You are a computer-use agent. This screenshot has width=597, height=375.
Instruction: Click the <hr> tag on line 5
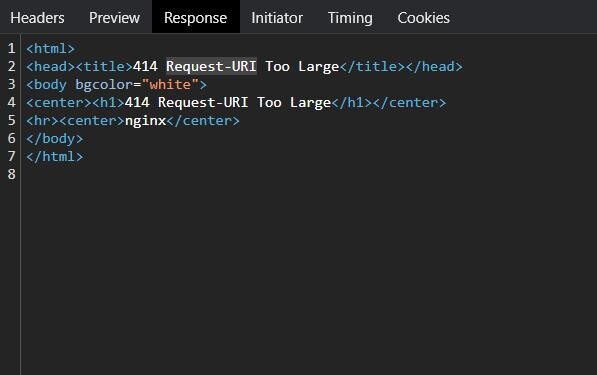[42, 121]
